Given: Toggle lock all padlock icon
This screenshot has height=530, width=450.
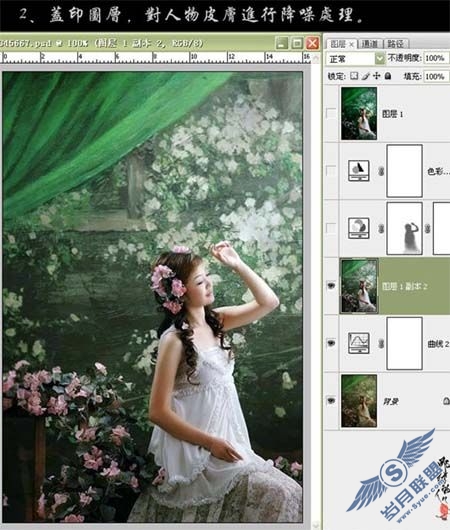Looking at the screenshot, I should coord(388,76).
